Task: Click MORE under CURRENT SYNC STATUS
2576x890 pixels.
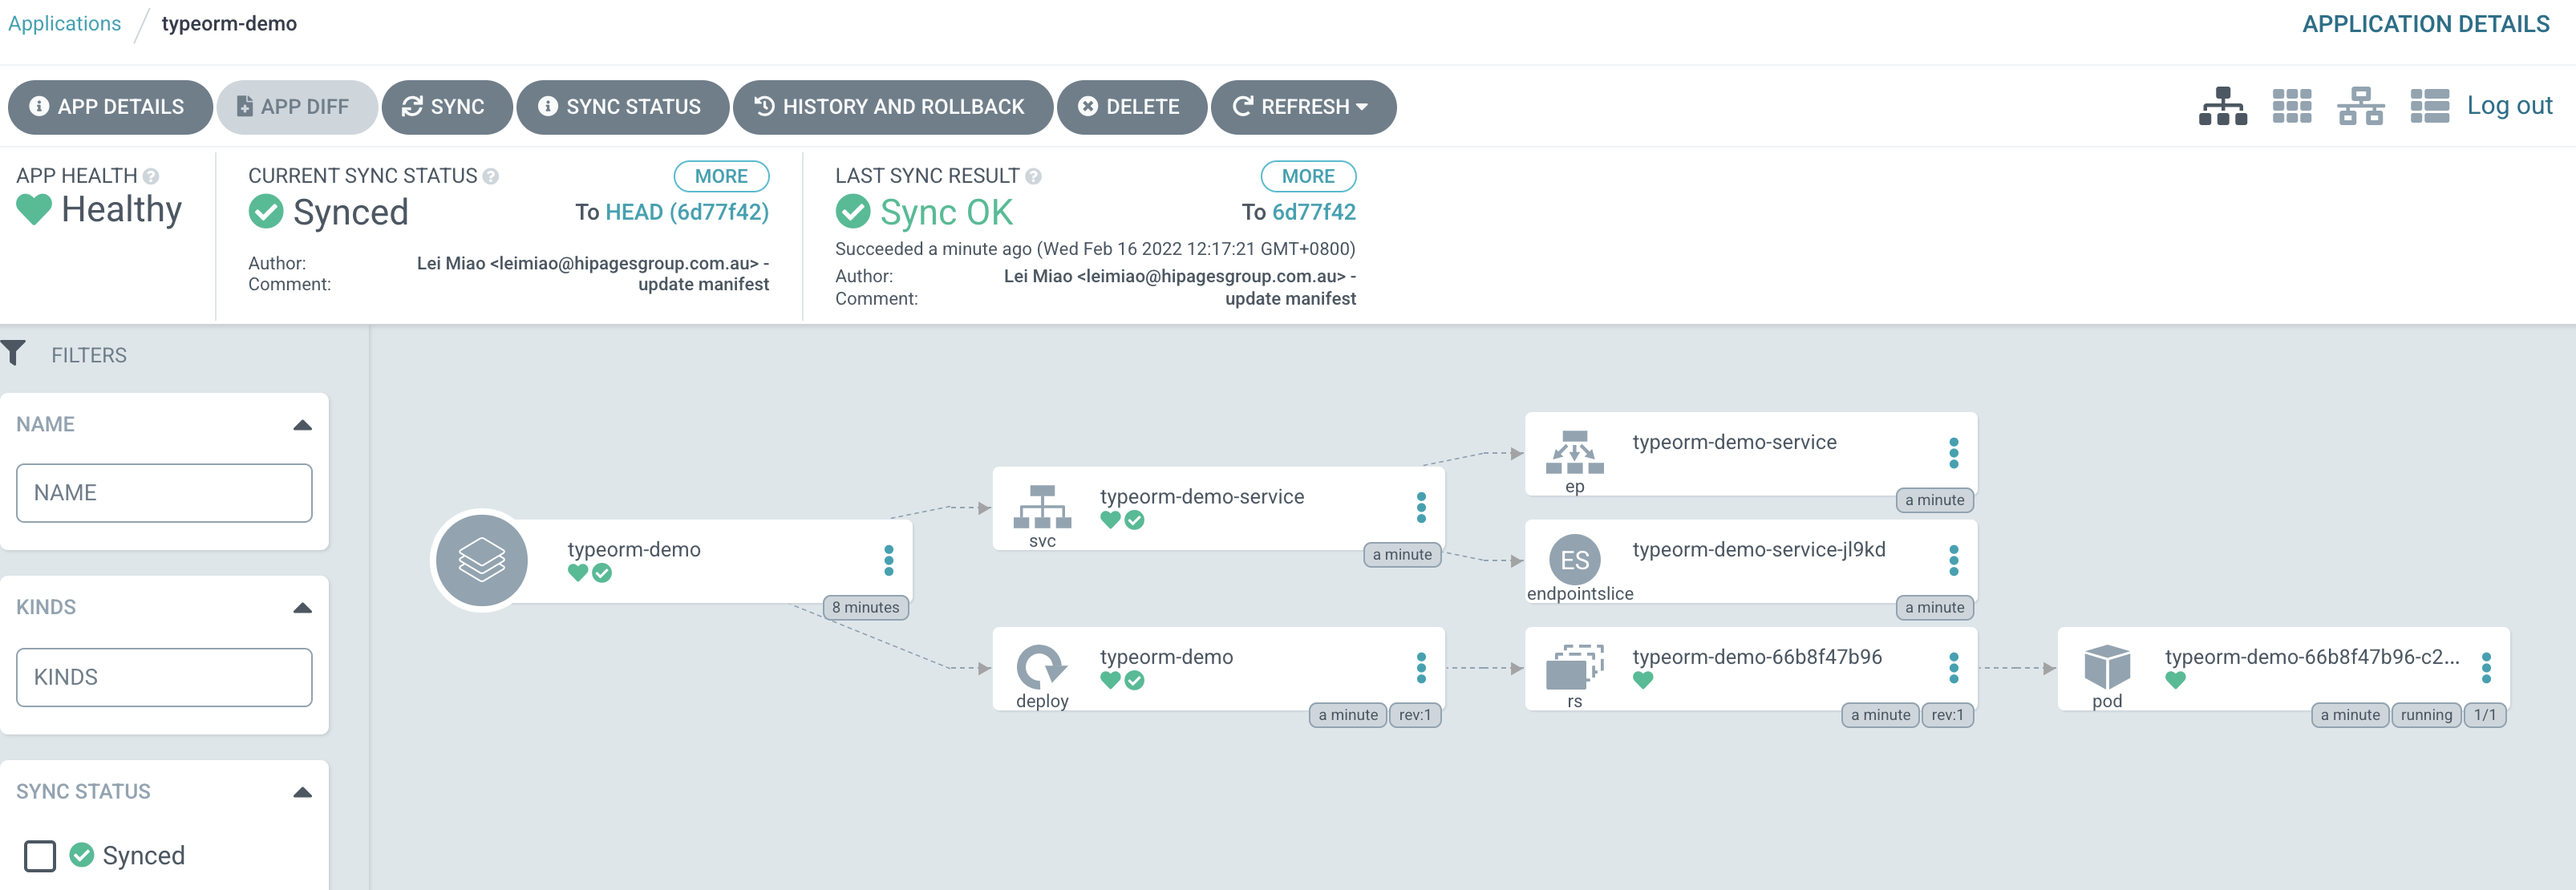Action: pos(721,176)
